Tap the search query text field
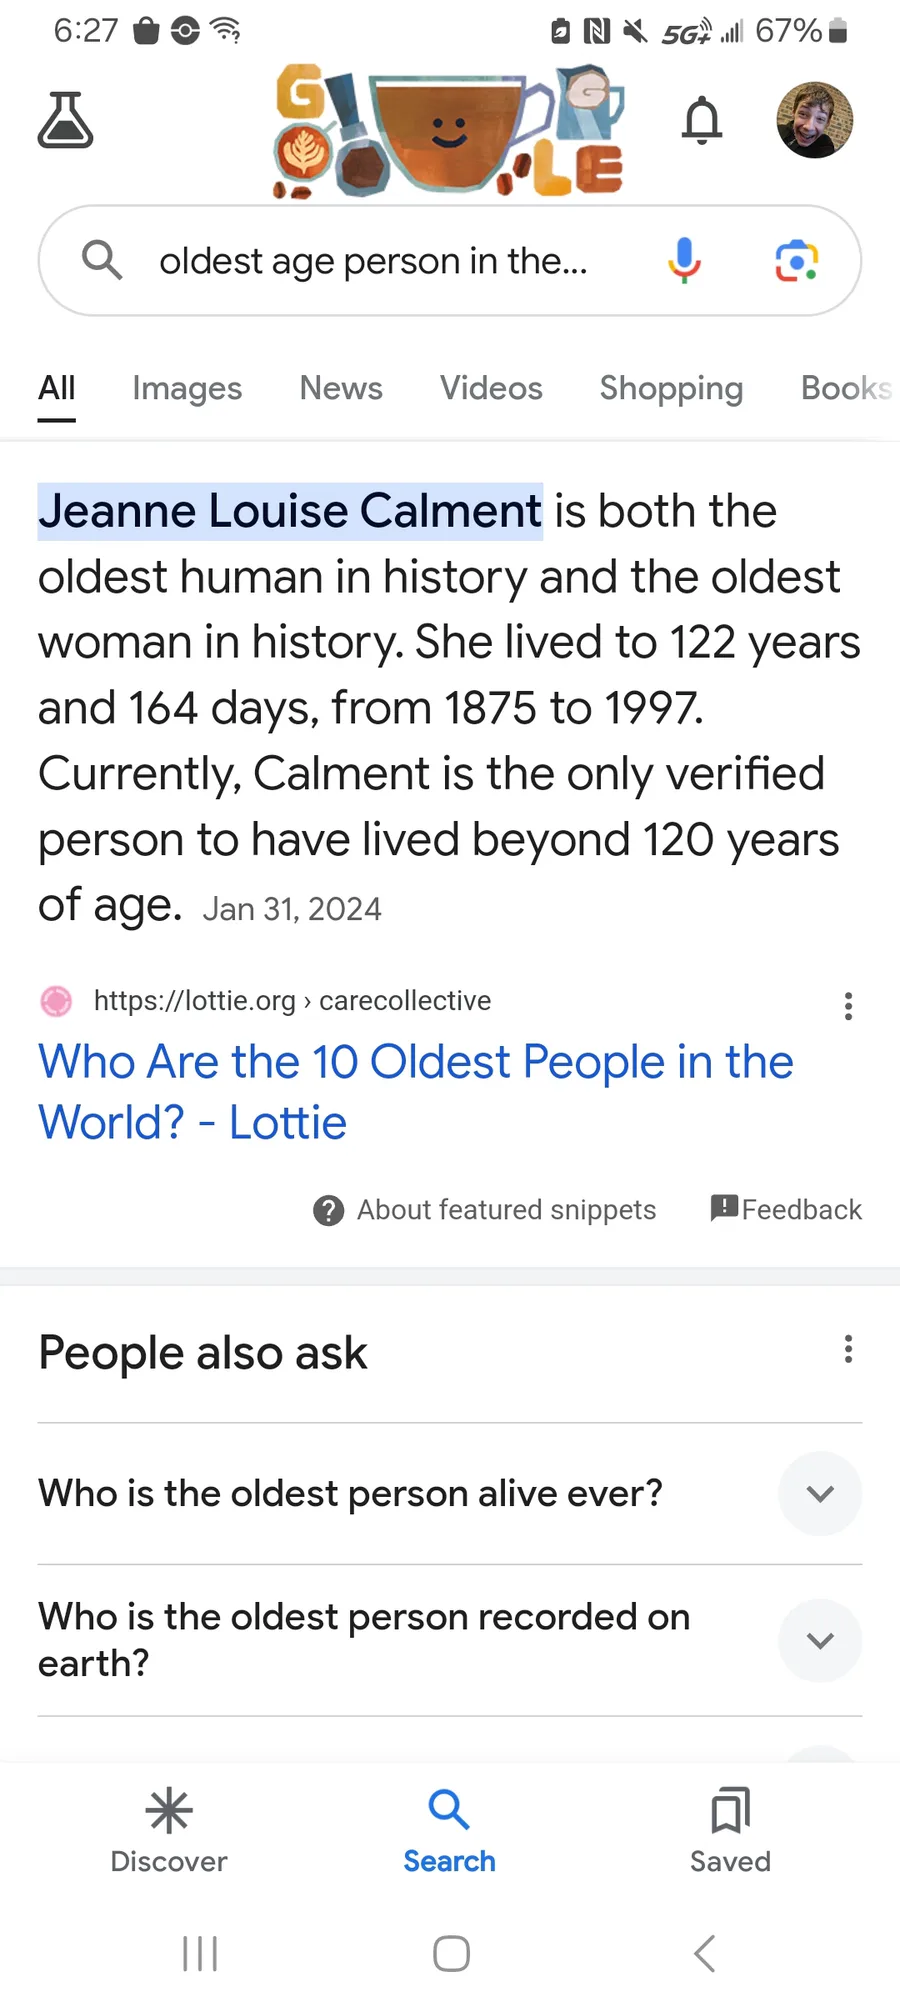 click(x=374, y=261)
